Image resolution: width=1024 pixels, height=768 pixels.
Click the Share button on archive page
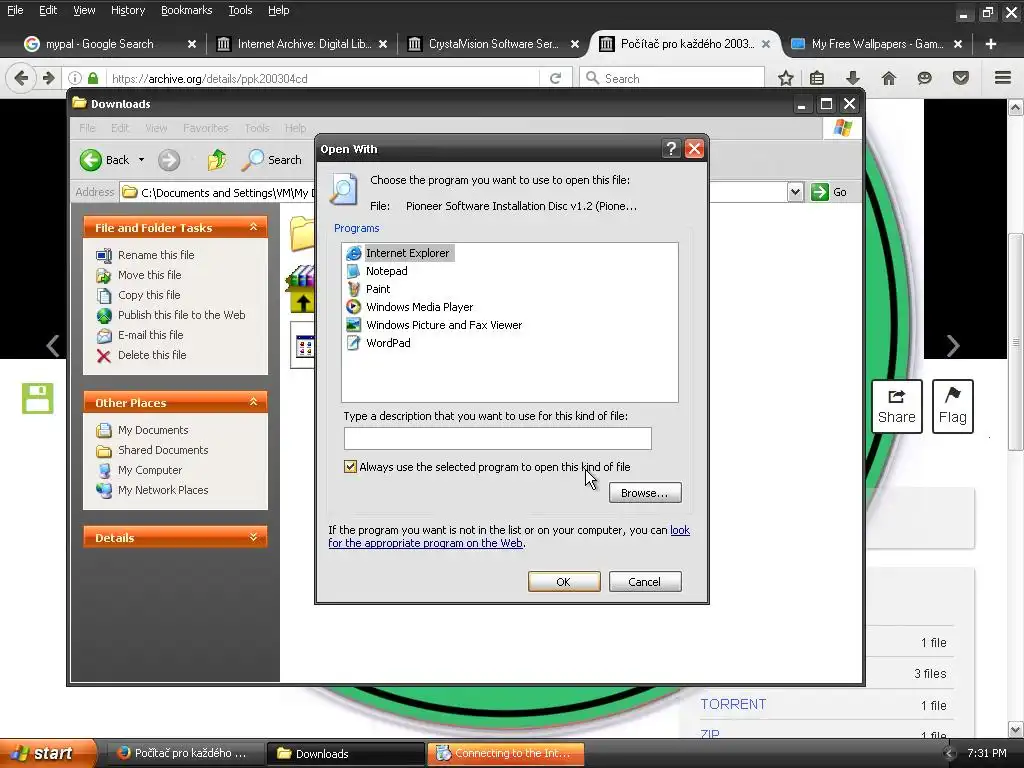coord(897,406)
